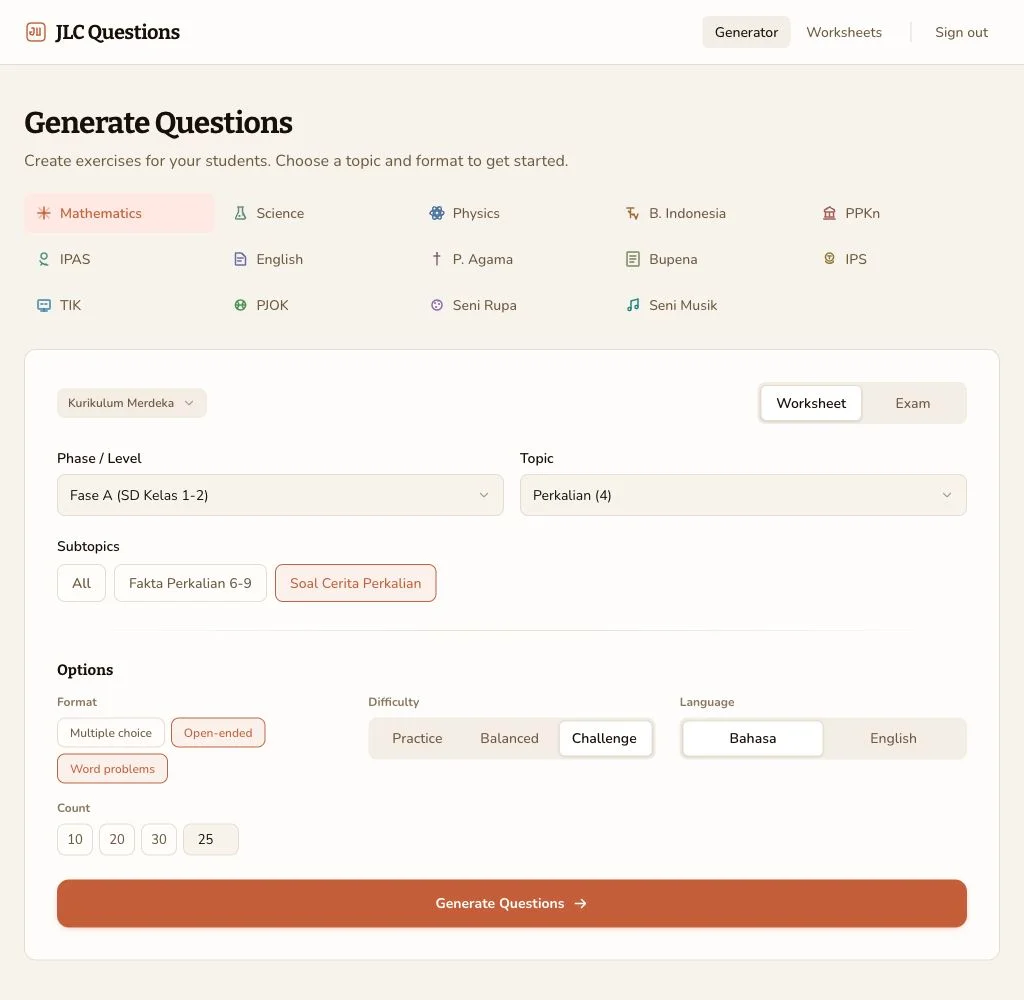Click the Physics atom icon
The image size is (1024, 1000).
pyautogui.click(x=437, y=213)
